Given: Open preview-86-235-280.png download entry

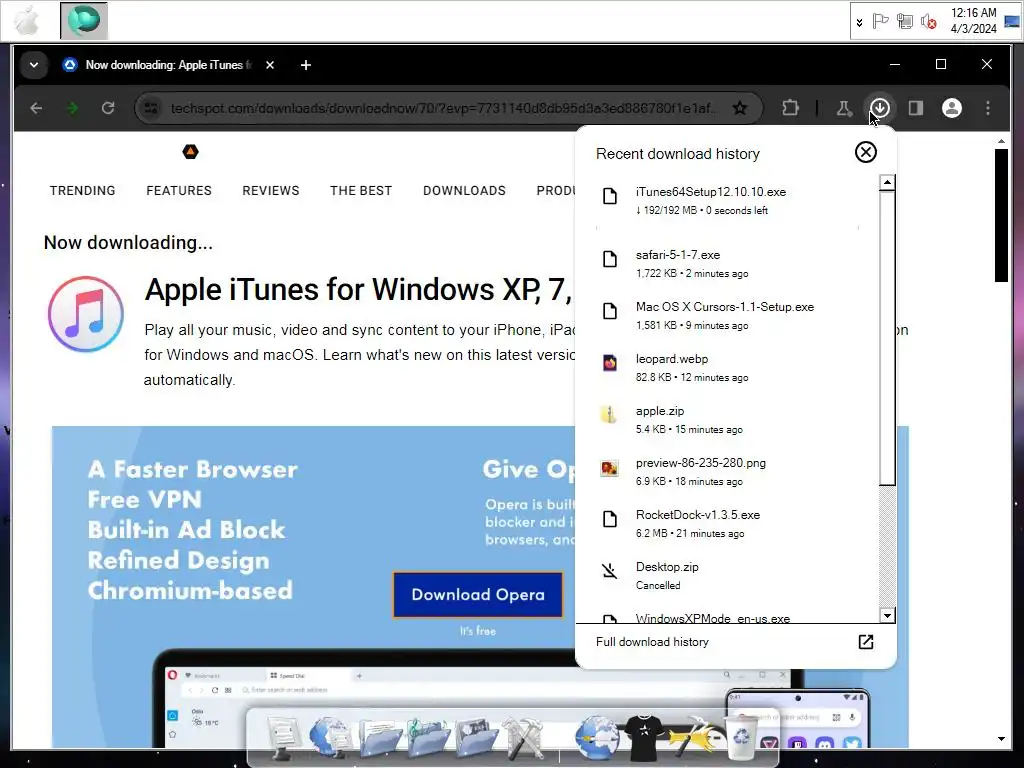Looking at the screenshot, I should click(727, 471).
